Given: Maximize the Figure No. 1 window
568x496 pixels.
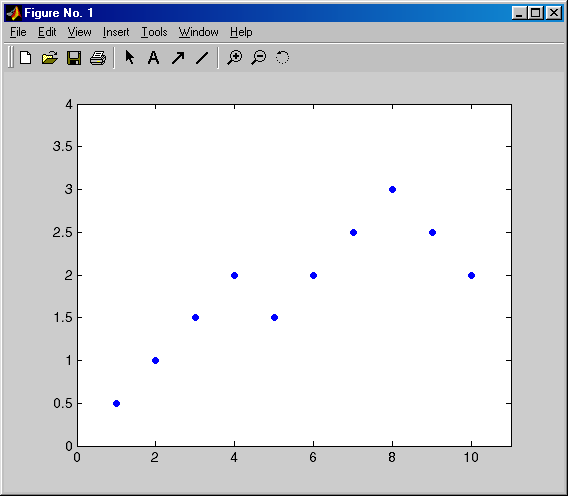Looking at the screenshot, I should pyautogui.click(x=536, y=13).
